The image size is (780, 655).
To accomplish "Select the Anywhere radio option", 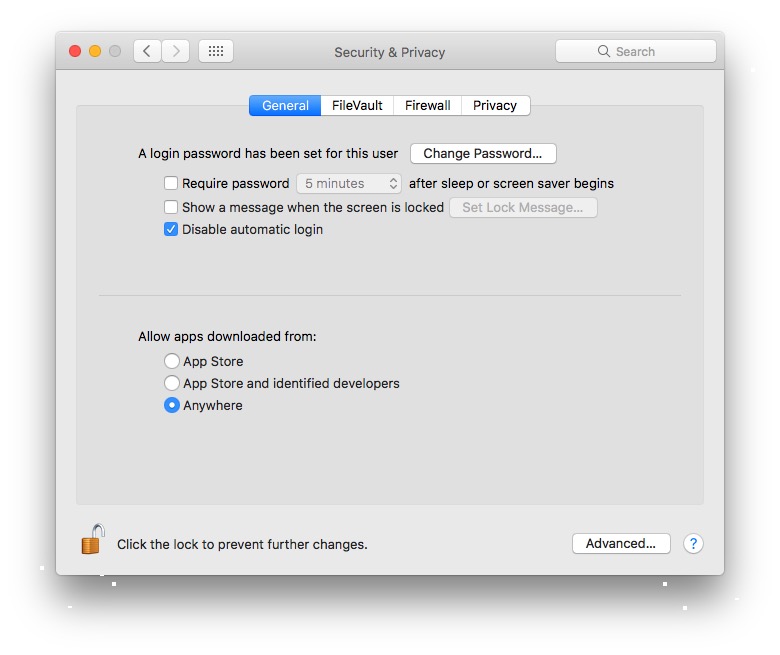I will click(x=172, y=406).
